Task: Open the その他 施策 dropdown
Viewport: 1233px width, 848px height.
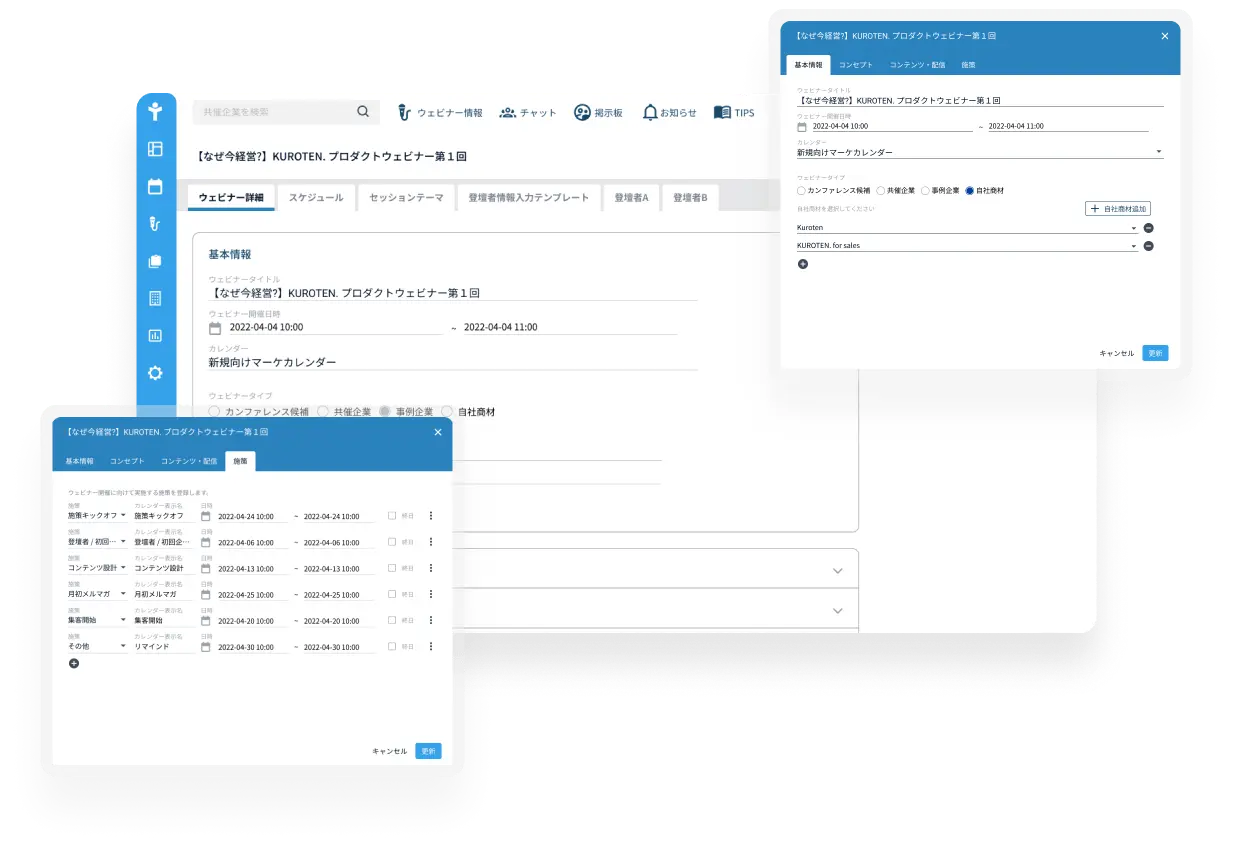Action: (x=98, y=647)
